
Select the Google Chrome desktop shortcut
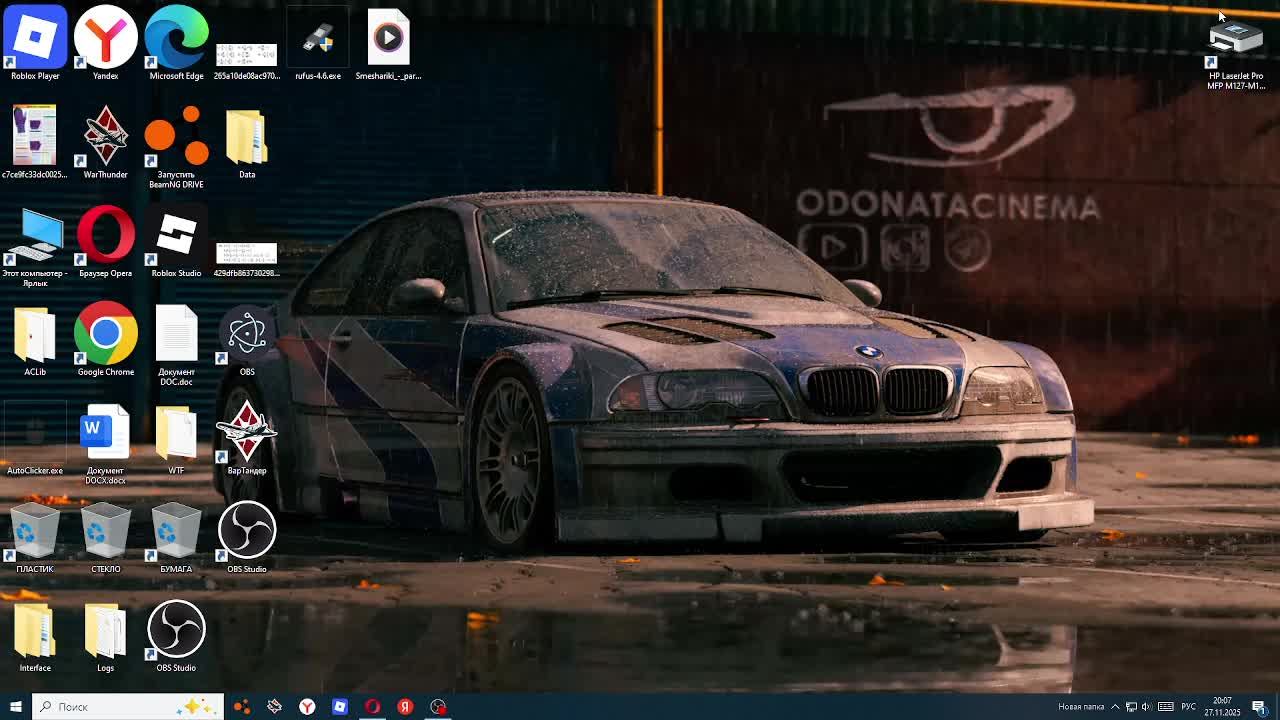click(105, 340)
